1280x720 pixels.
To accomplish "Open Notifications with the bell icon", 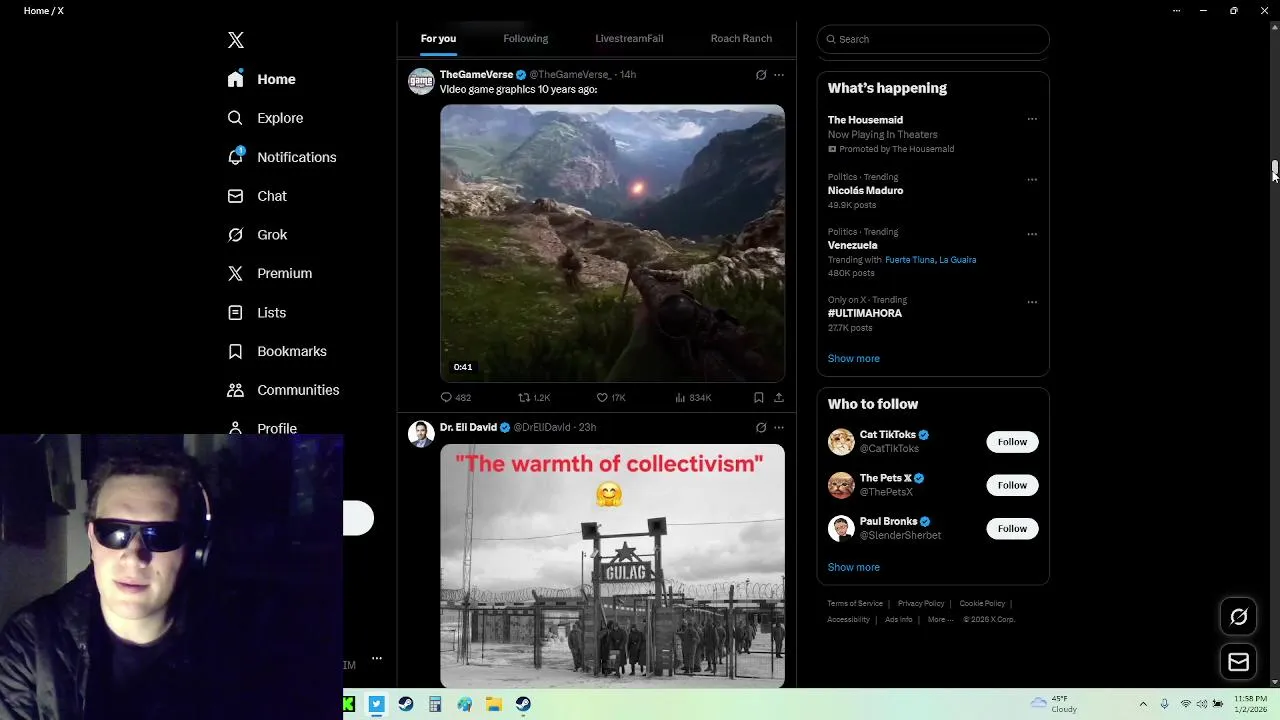I will point(282,157).
